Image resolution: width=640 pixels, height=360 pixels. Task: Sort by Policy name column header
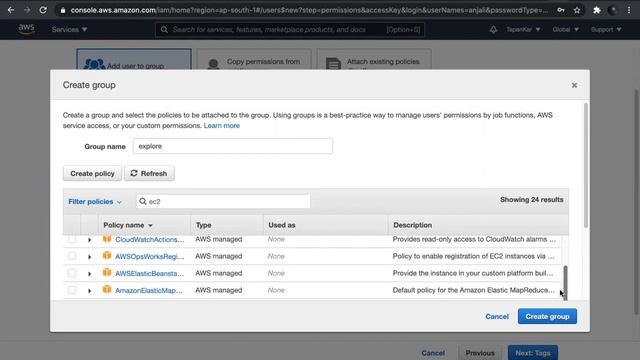click(x=128, y=225)
